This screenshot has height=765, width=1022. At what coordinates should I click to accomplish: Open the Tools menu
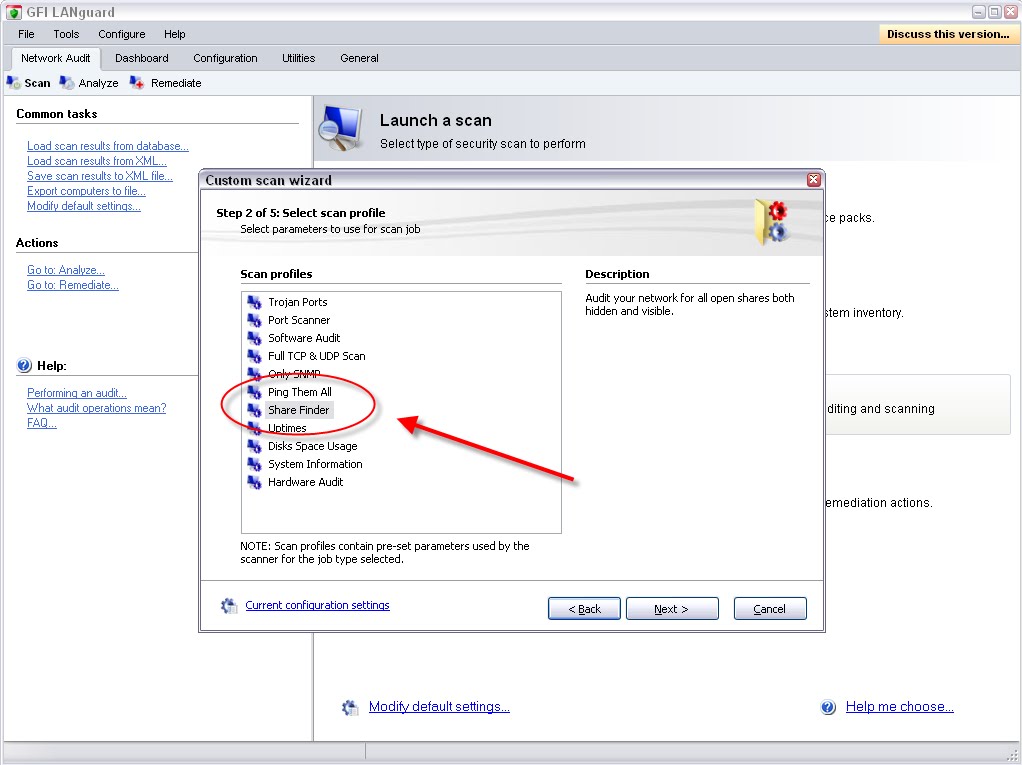tap(66, 34)
